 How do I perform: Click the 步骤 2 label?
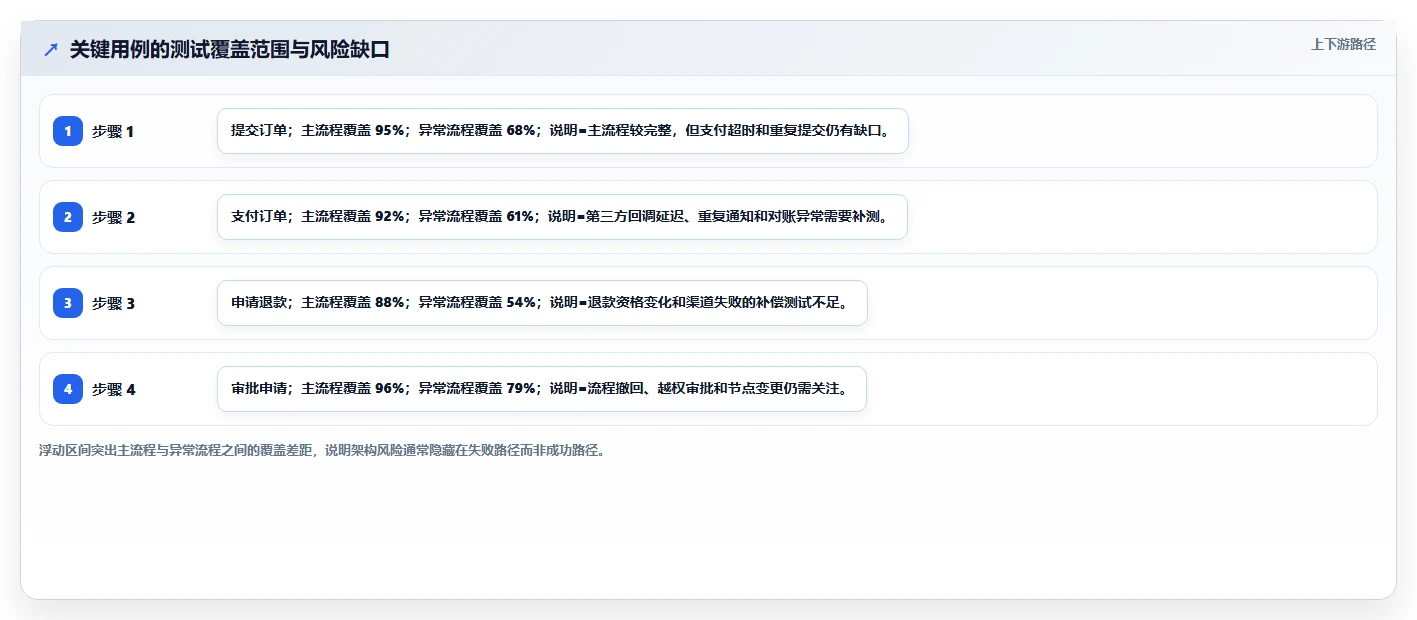point(113,218)
